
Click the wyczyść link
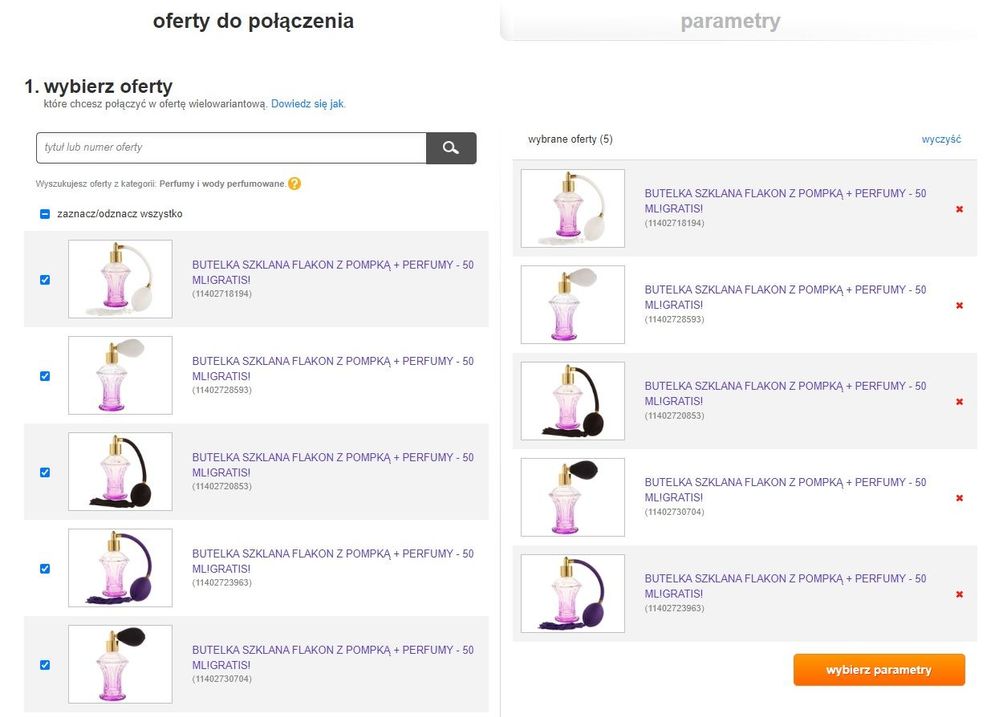pos(941,139)
